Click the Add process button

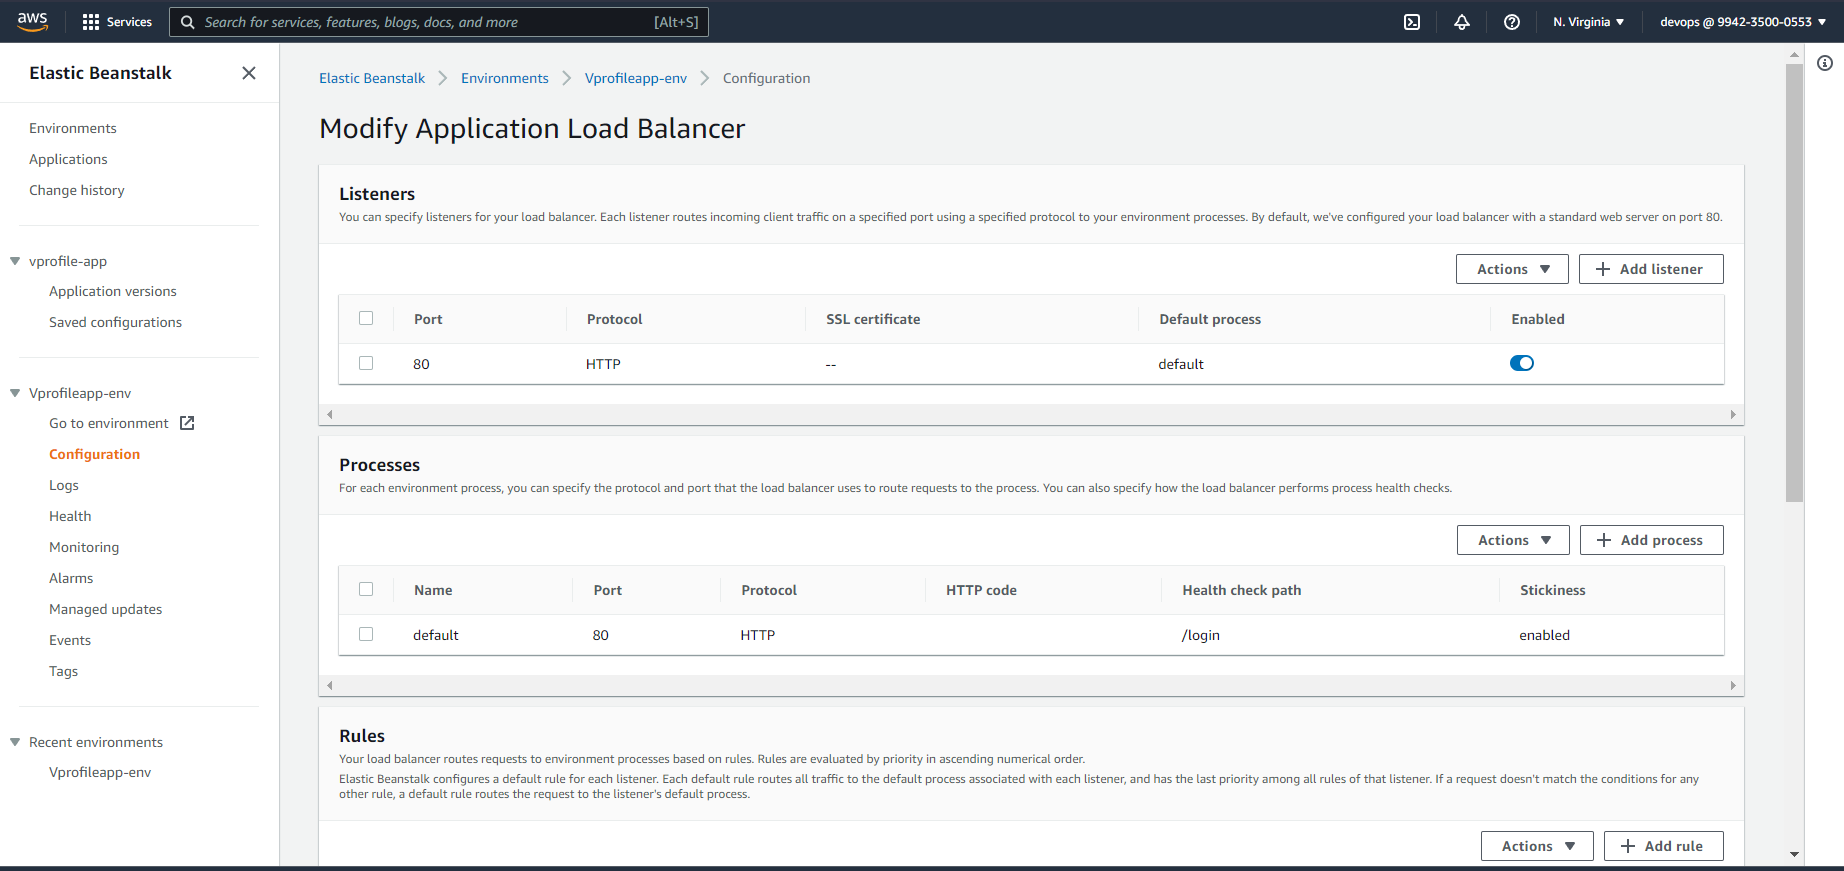coord(1652,540)
